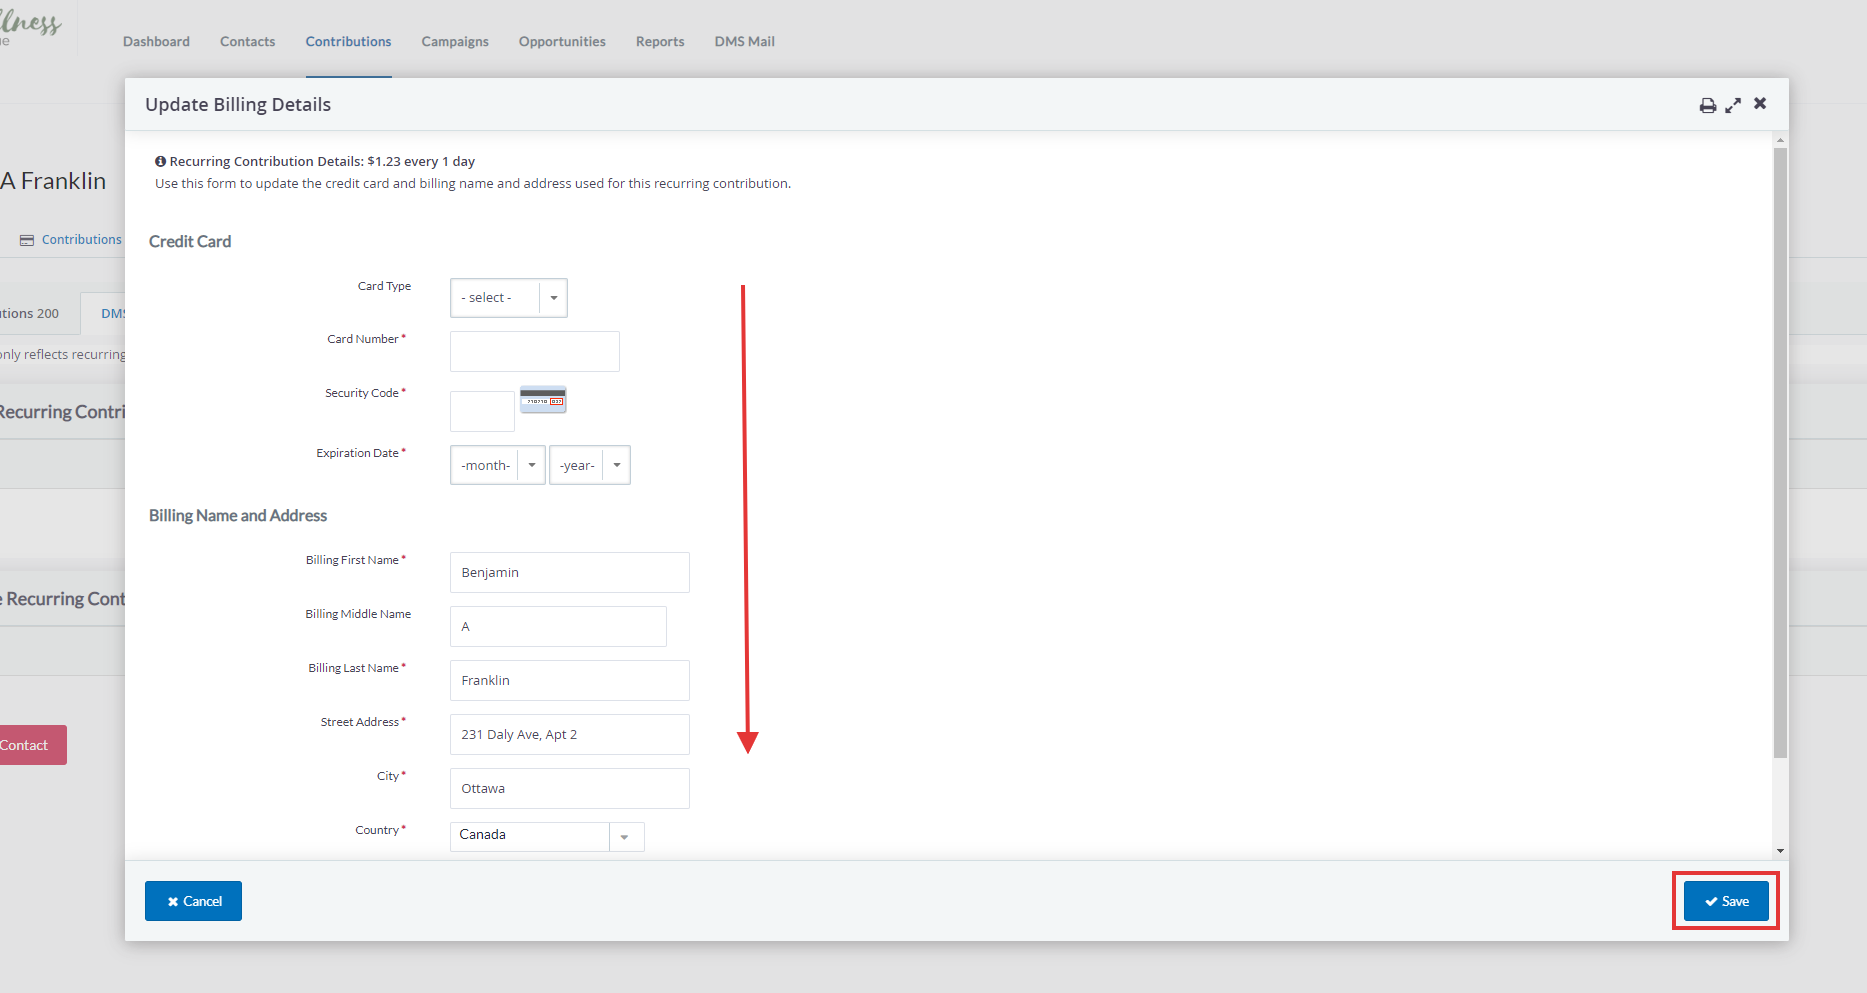This screenshot has width=1867, height=993.
Task: Cancel the billing details update
Action: (x=193, y=901)
